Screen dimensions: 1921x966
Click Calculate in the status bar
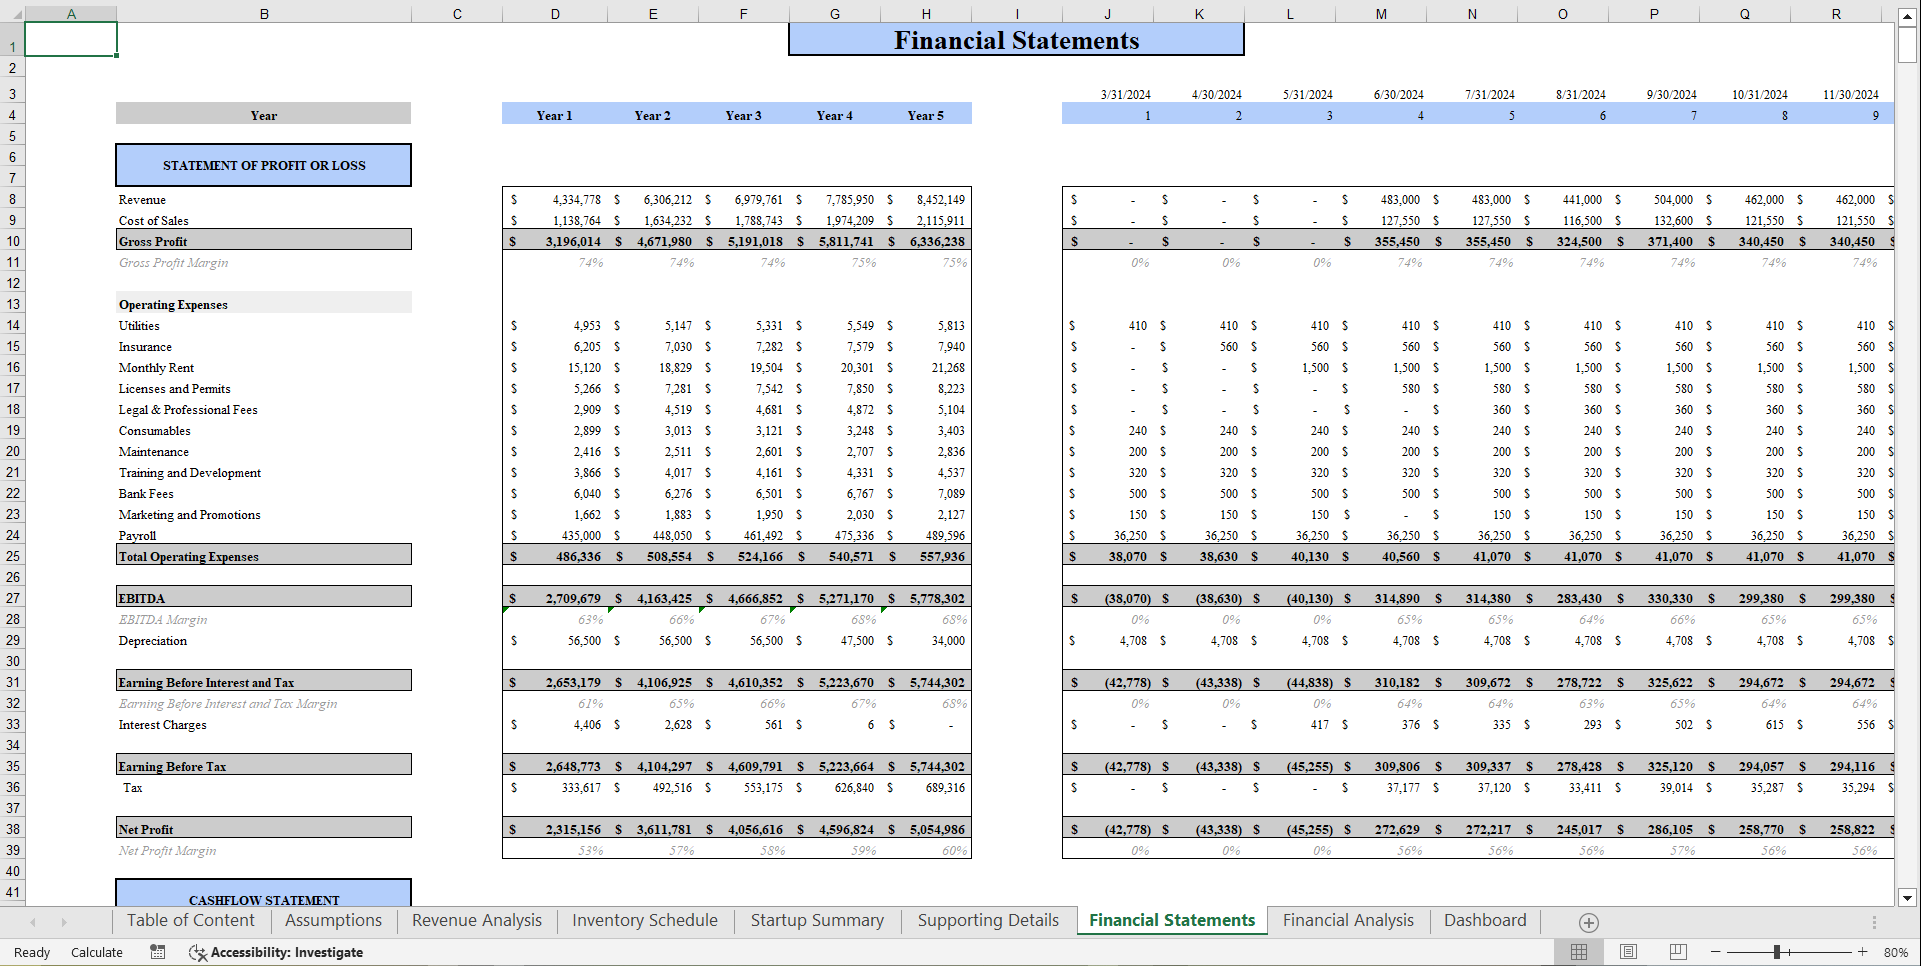(x=96, y=952)
